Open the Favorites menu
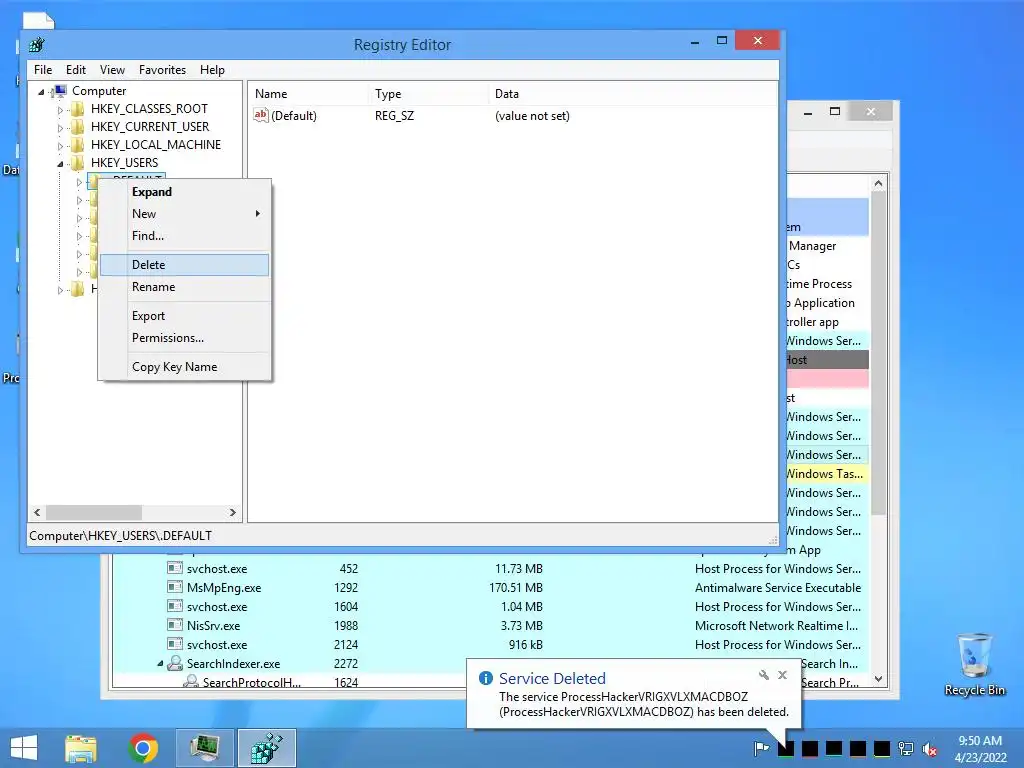The height and width of the screenshot is (768, 1024). tap(162, 70)
